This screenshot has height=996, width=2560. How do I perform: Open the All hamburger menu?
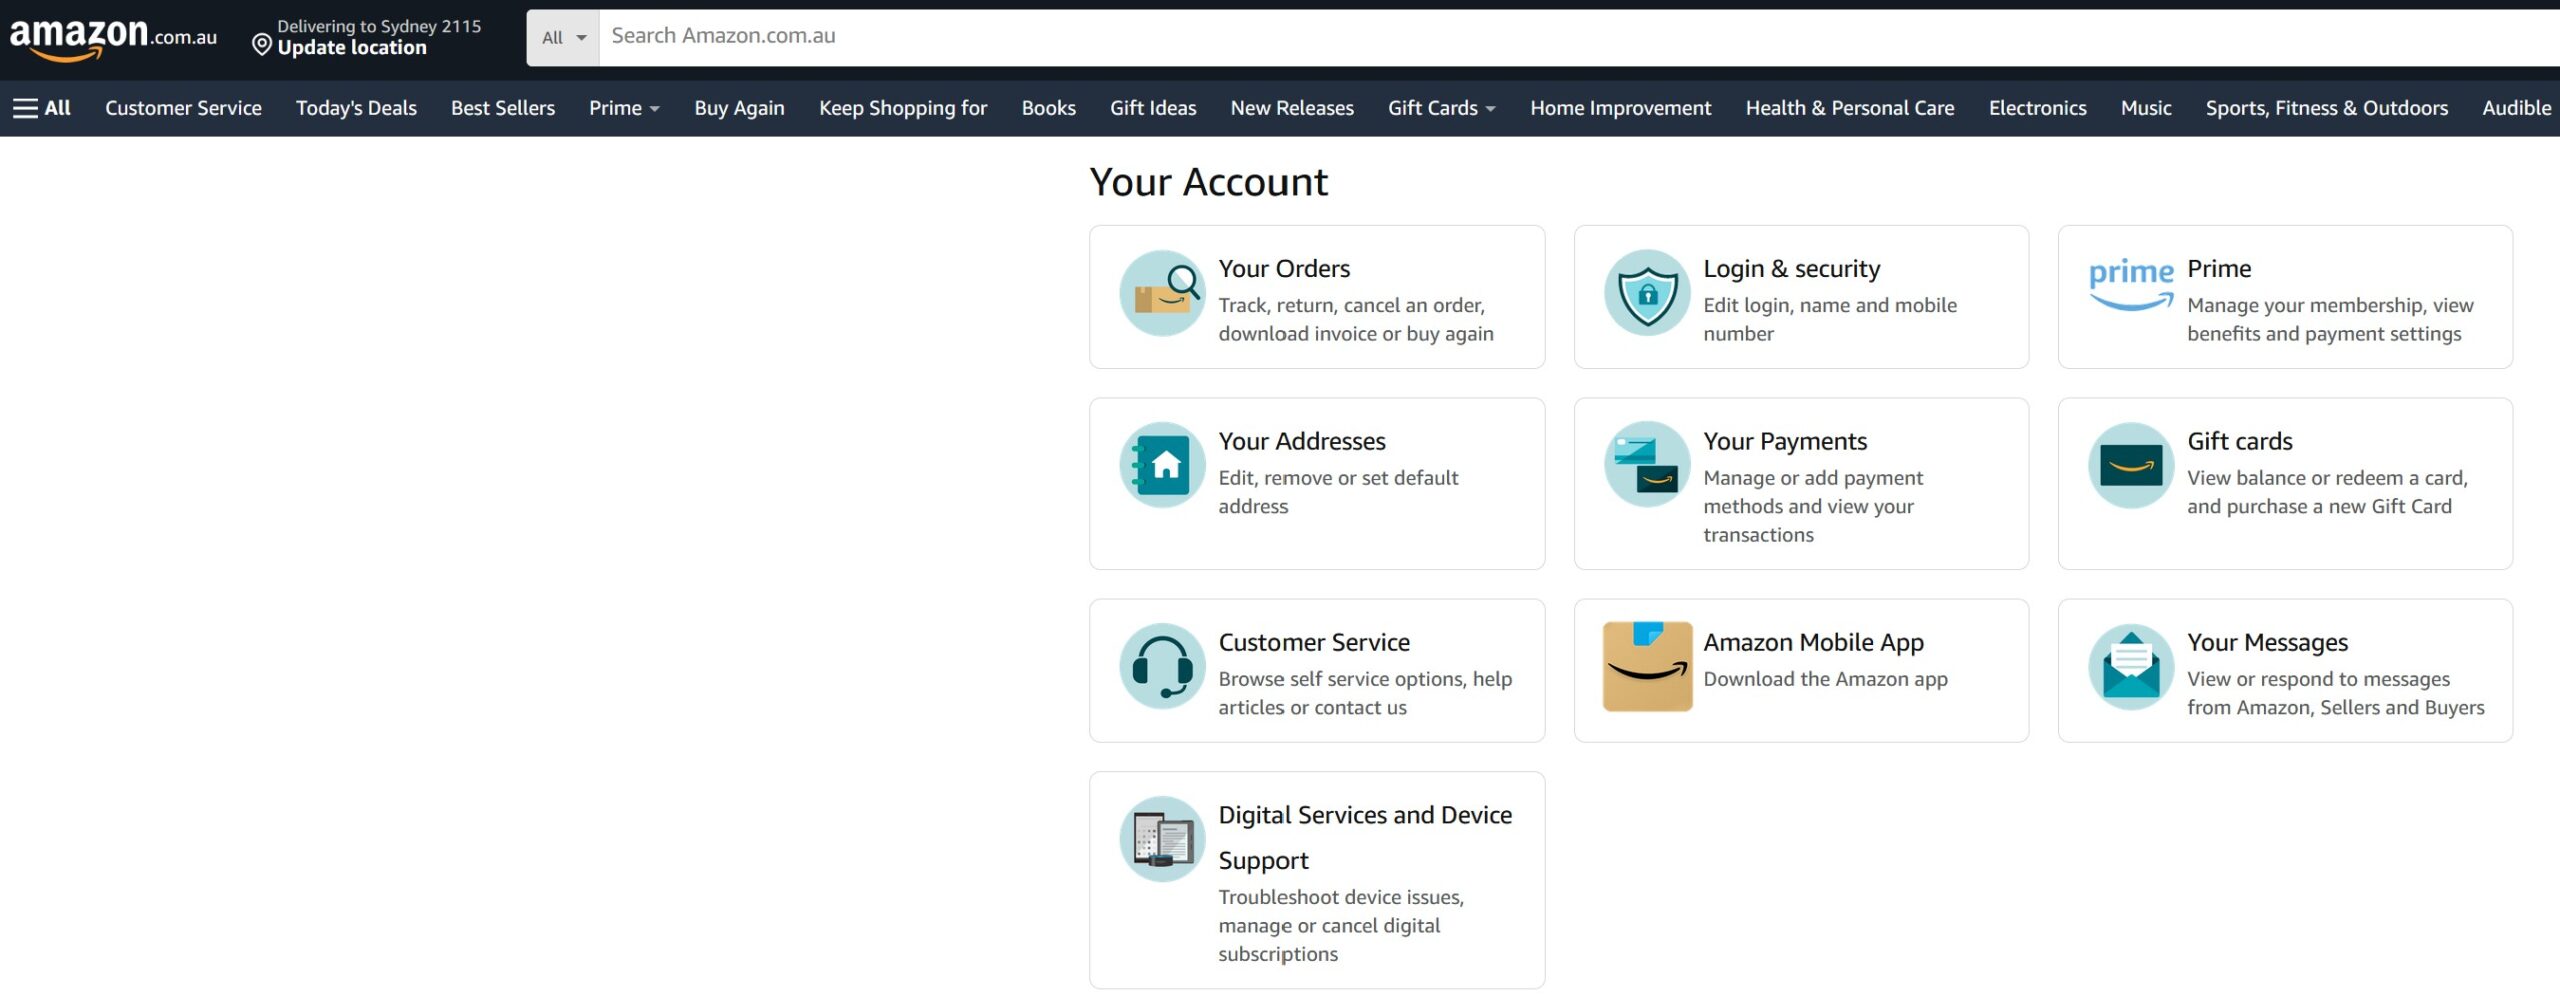[x=42, y=108]
